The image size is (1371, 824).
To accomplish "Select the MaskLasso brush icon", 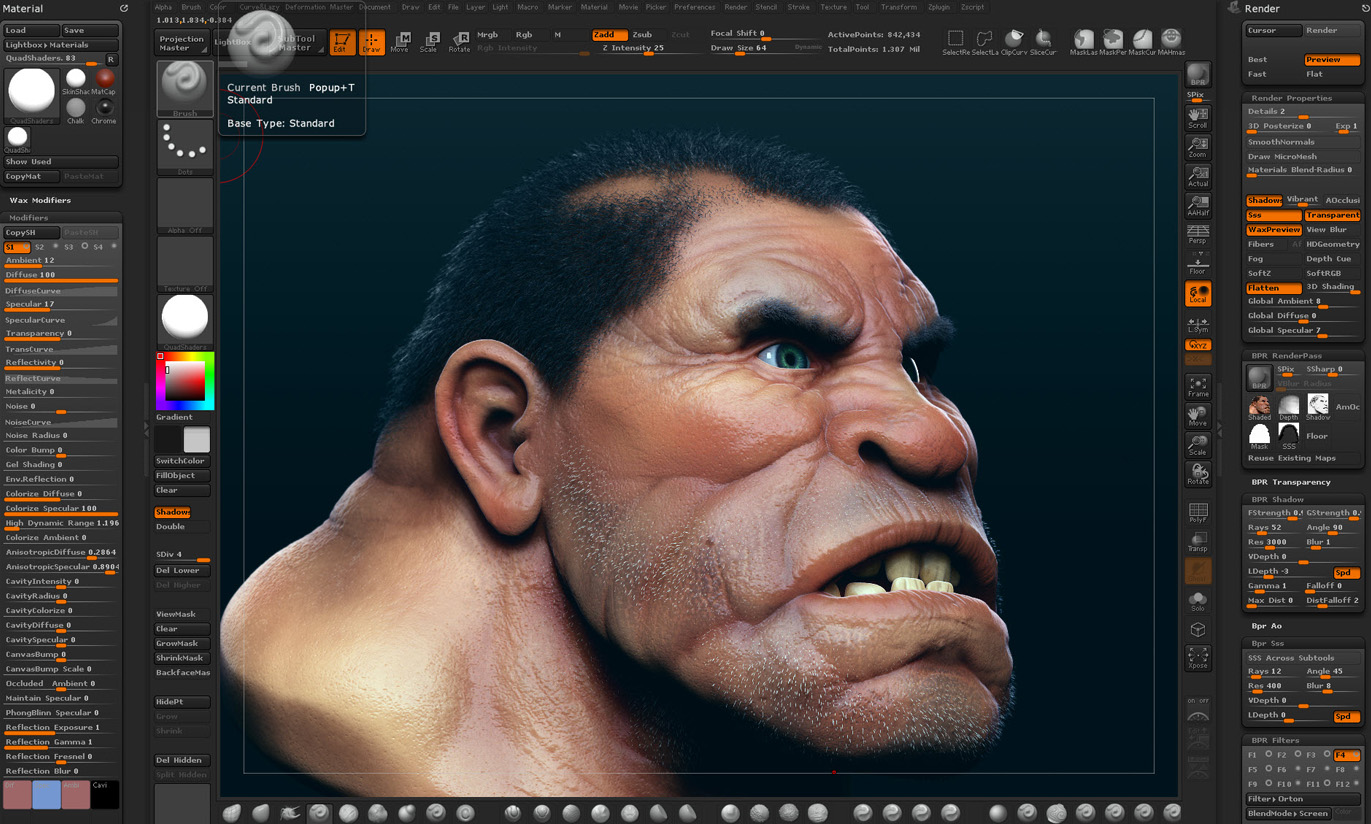I will [1084, 42].
